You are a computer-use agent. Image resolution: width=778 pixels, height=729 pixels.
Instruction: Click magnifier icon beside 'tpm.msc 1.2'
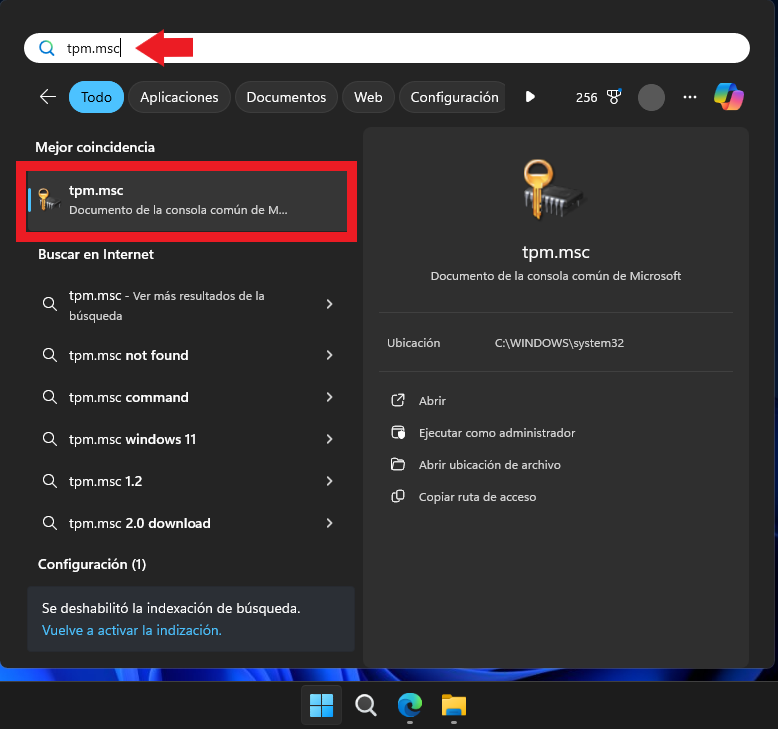tap(50, 481)
